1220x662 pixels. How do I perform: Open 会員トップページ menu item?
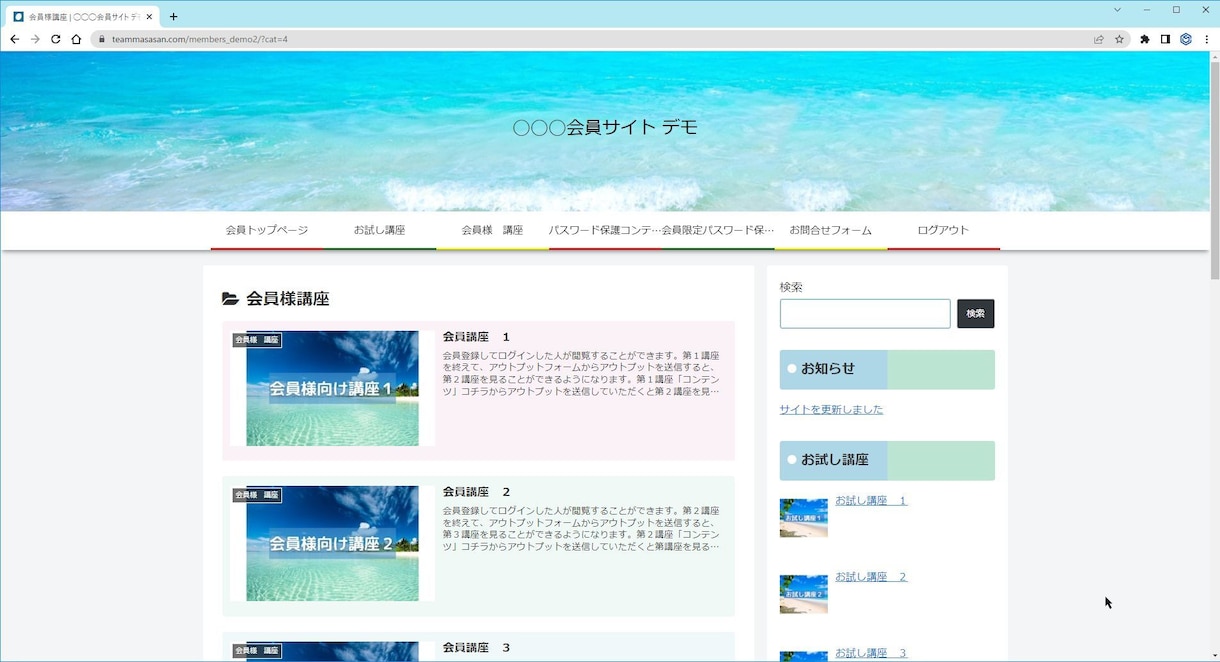coord(267,230)
